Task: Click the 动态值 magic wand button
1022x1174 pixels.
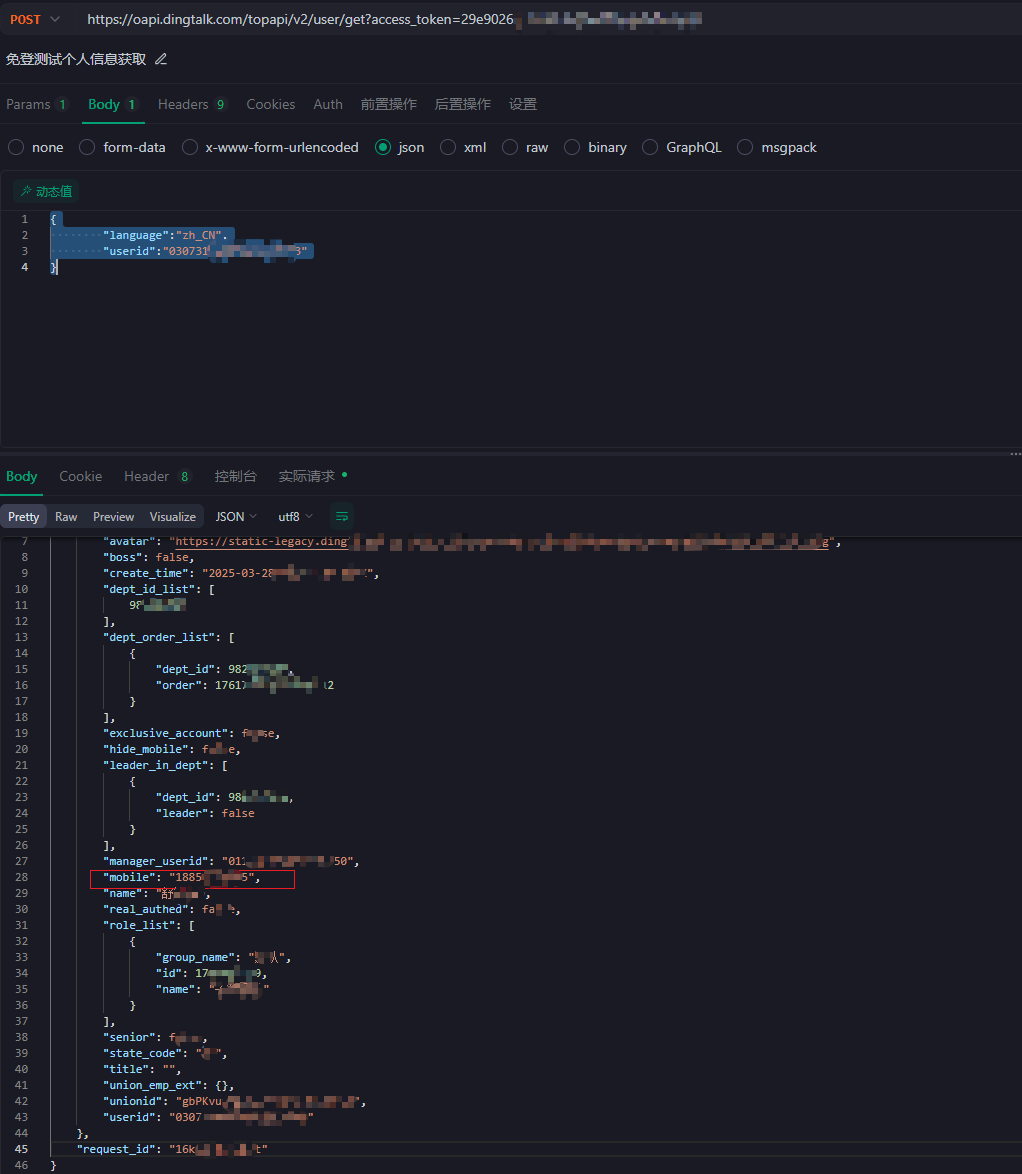Action: point(46,192)
